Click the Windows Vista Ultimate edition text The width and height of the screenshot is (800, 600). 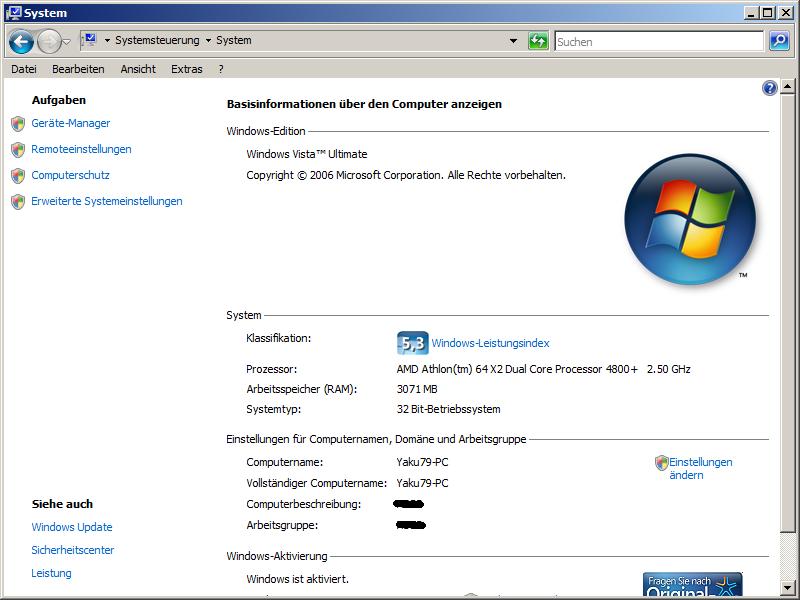[307, 154]
